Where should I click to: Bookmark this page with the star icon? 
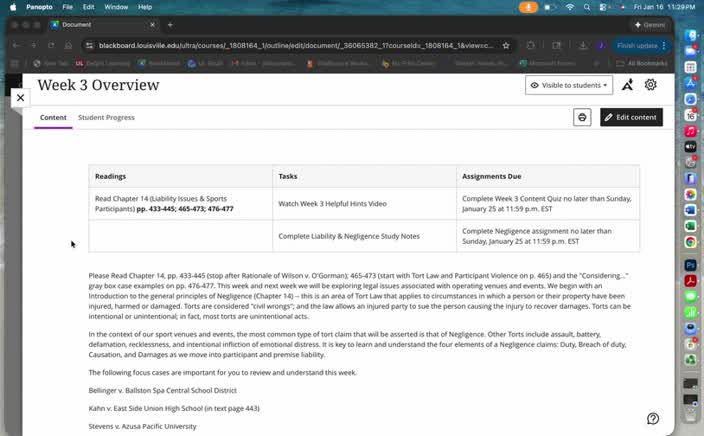coord(506,45)
